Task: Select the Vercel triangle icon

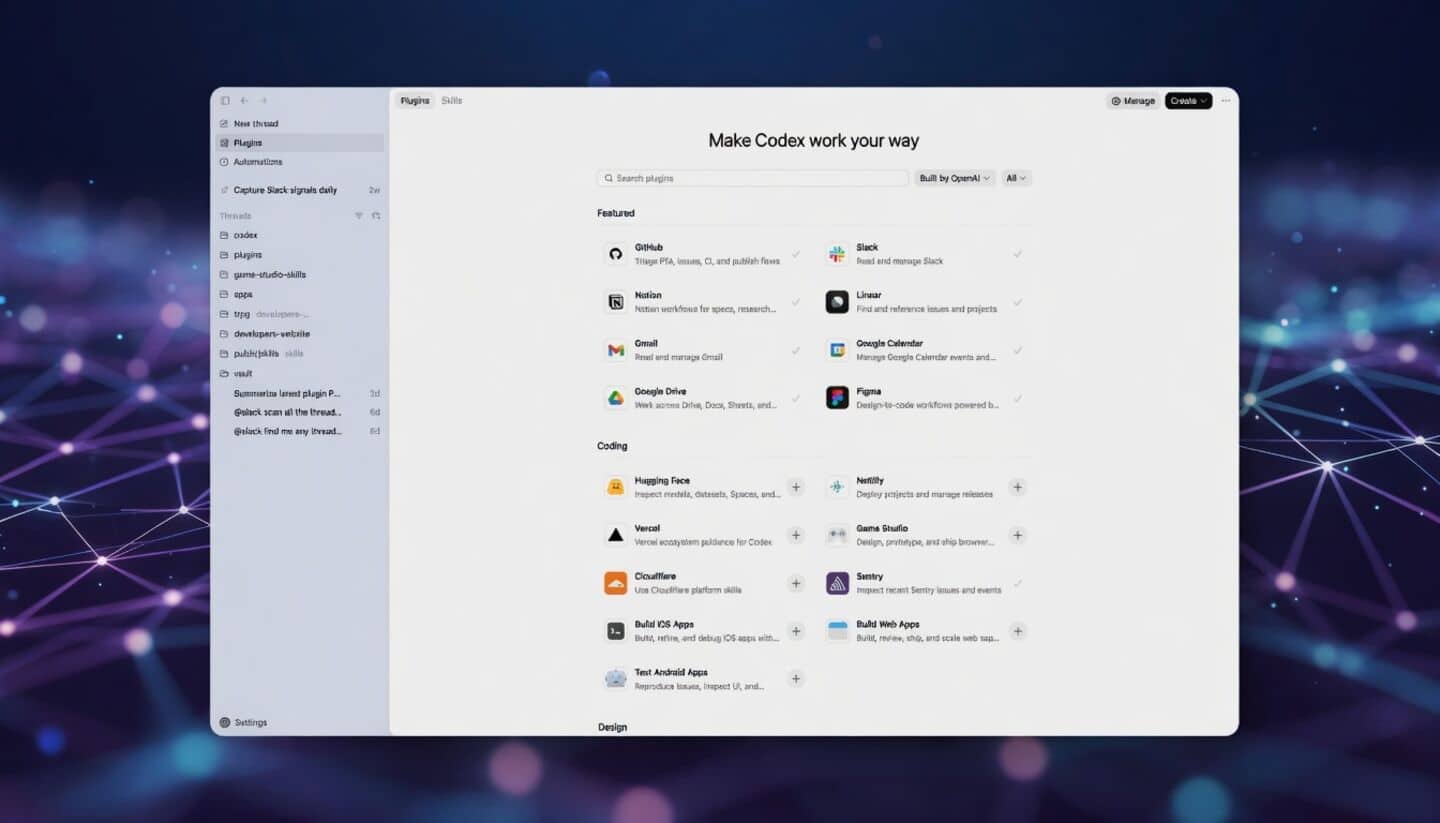Action: (x=616, y=535)
